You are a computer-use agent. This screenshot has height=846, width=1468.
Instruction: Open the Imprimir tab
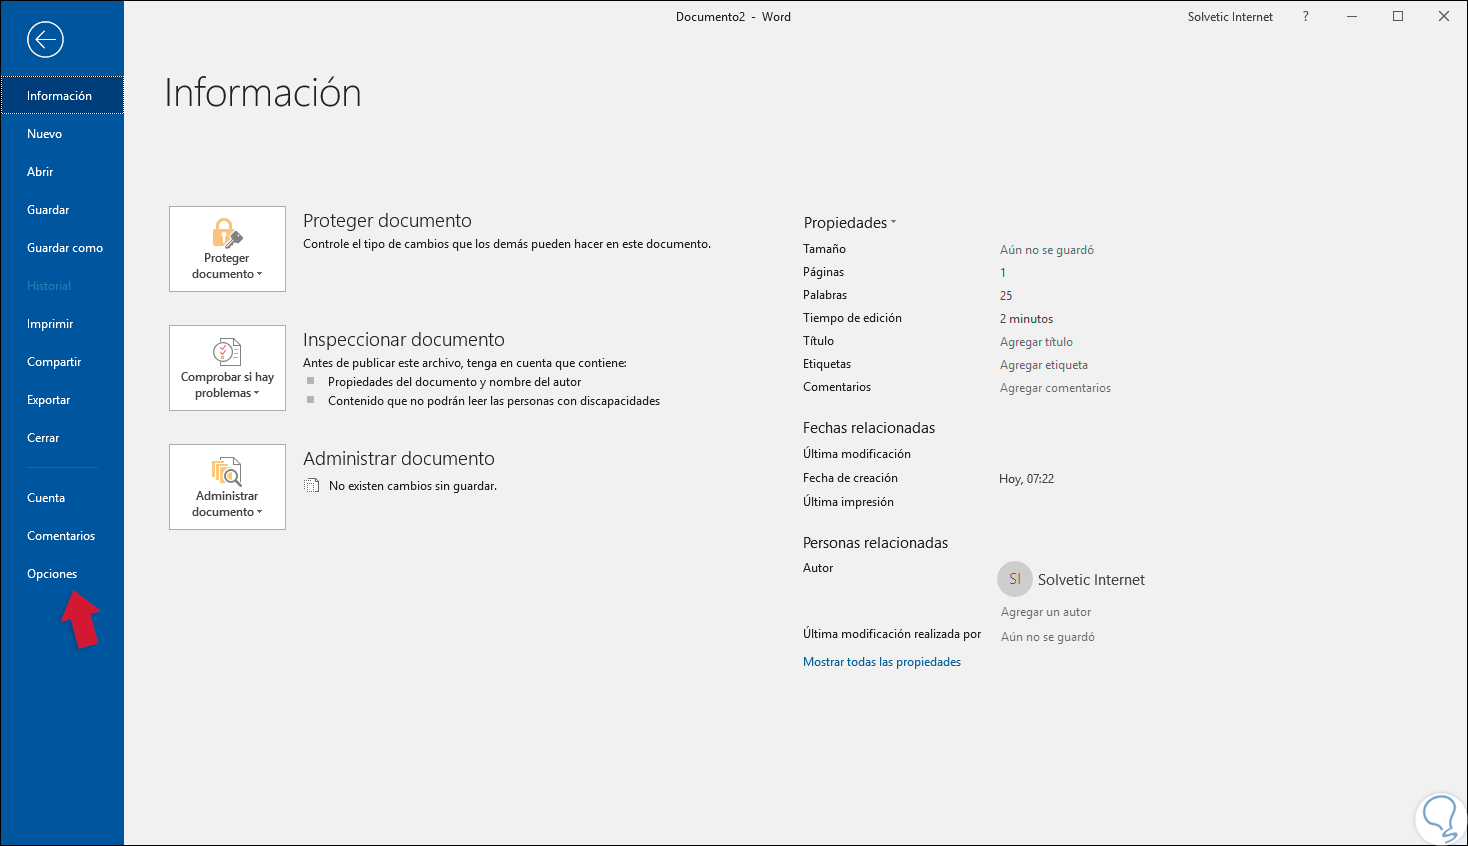[x=62, y=324]
